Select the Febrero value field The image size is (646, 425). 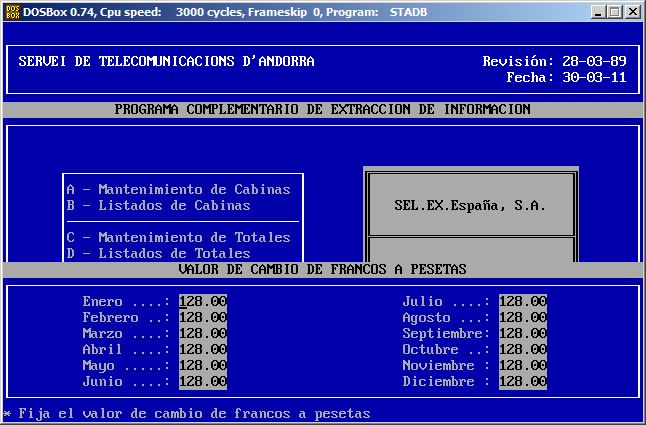pyautogui.click(x=203, y=317)
